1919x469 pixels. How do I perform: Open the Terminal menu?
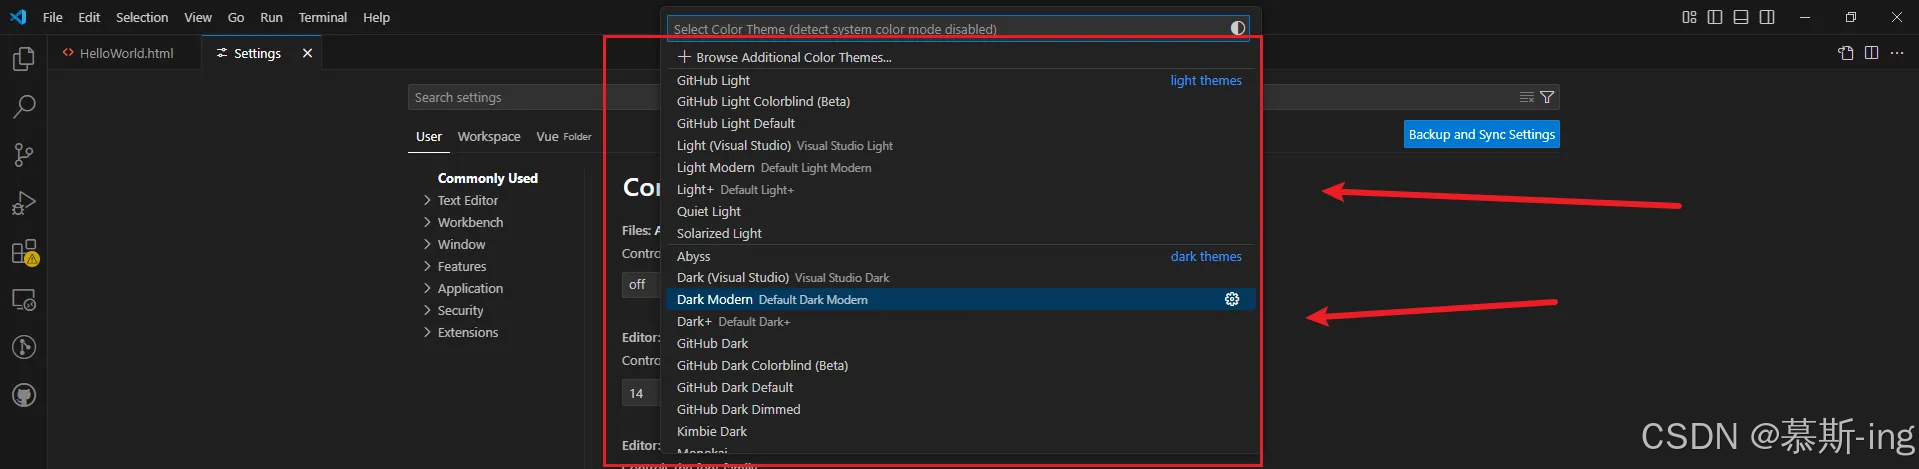[323, 17]
